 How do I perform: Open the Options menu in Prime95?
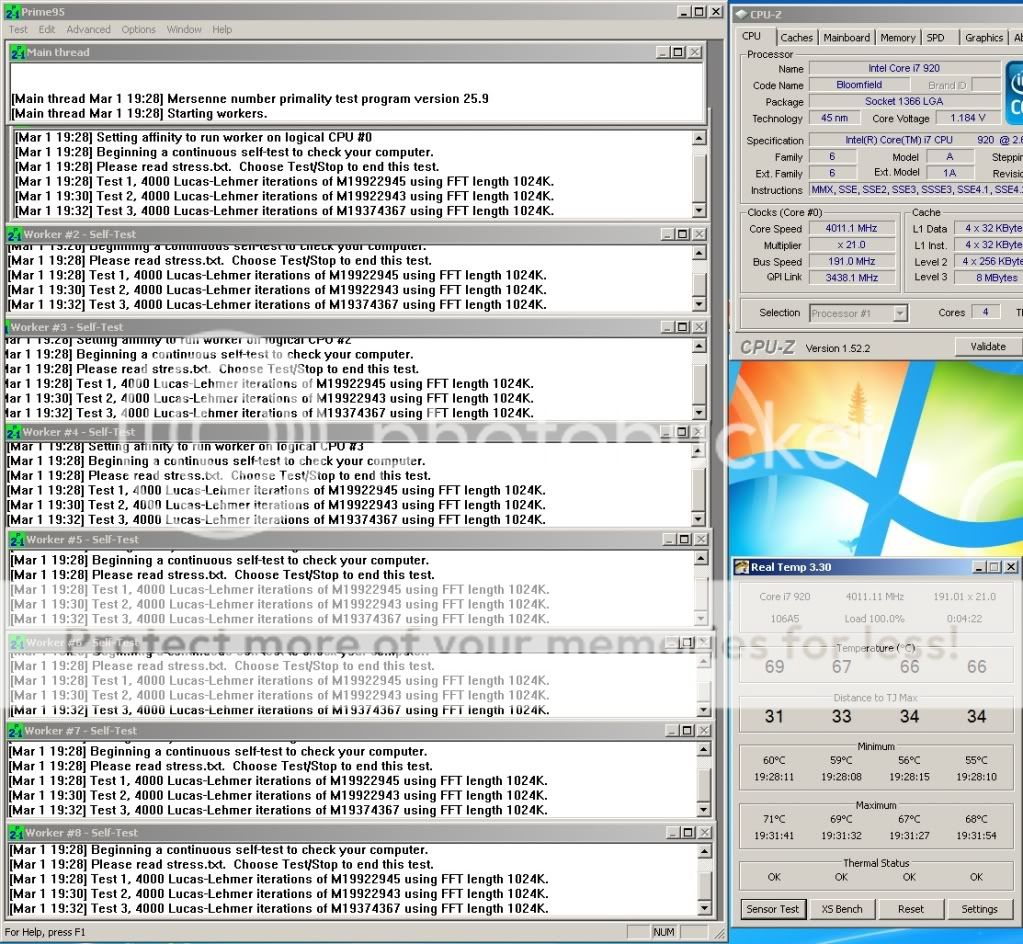138,29
